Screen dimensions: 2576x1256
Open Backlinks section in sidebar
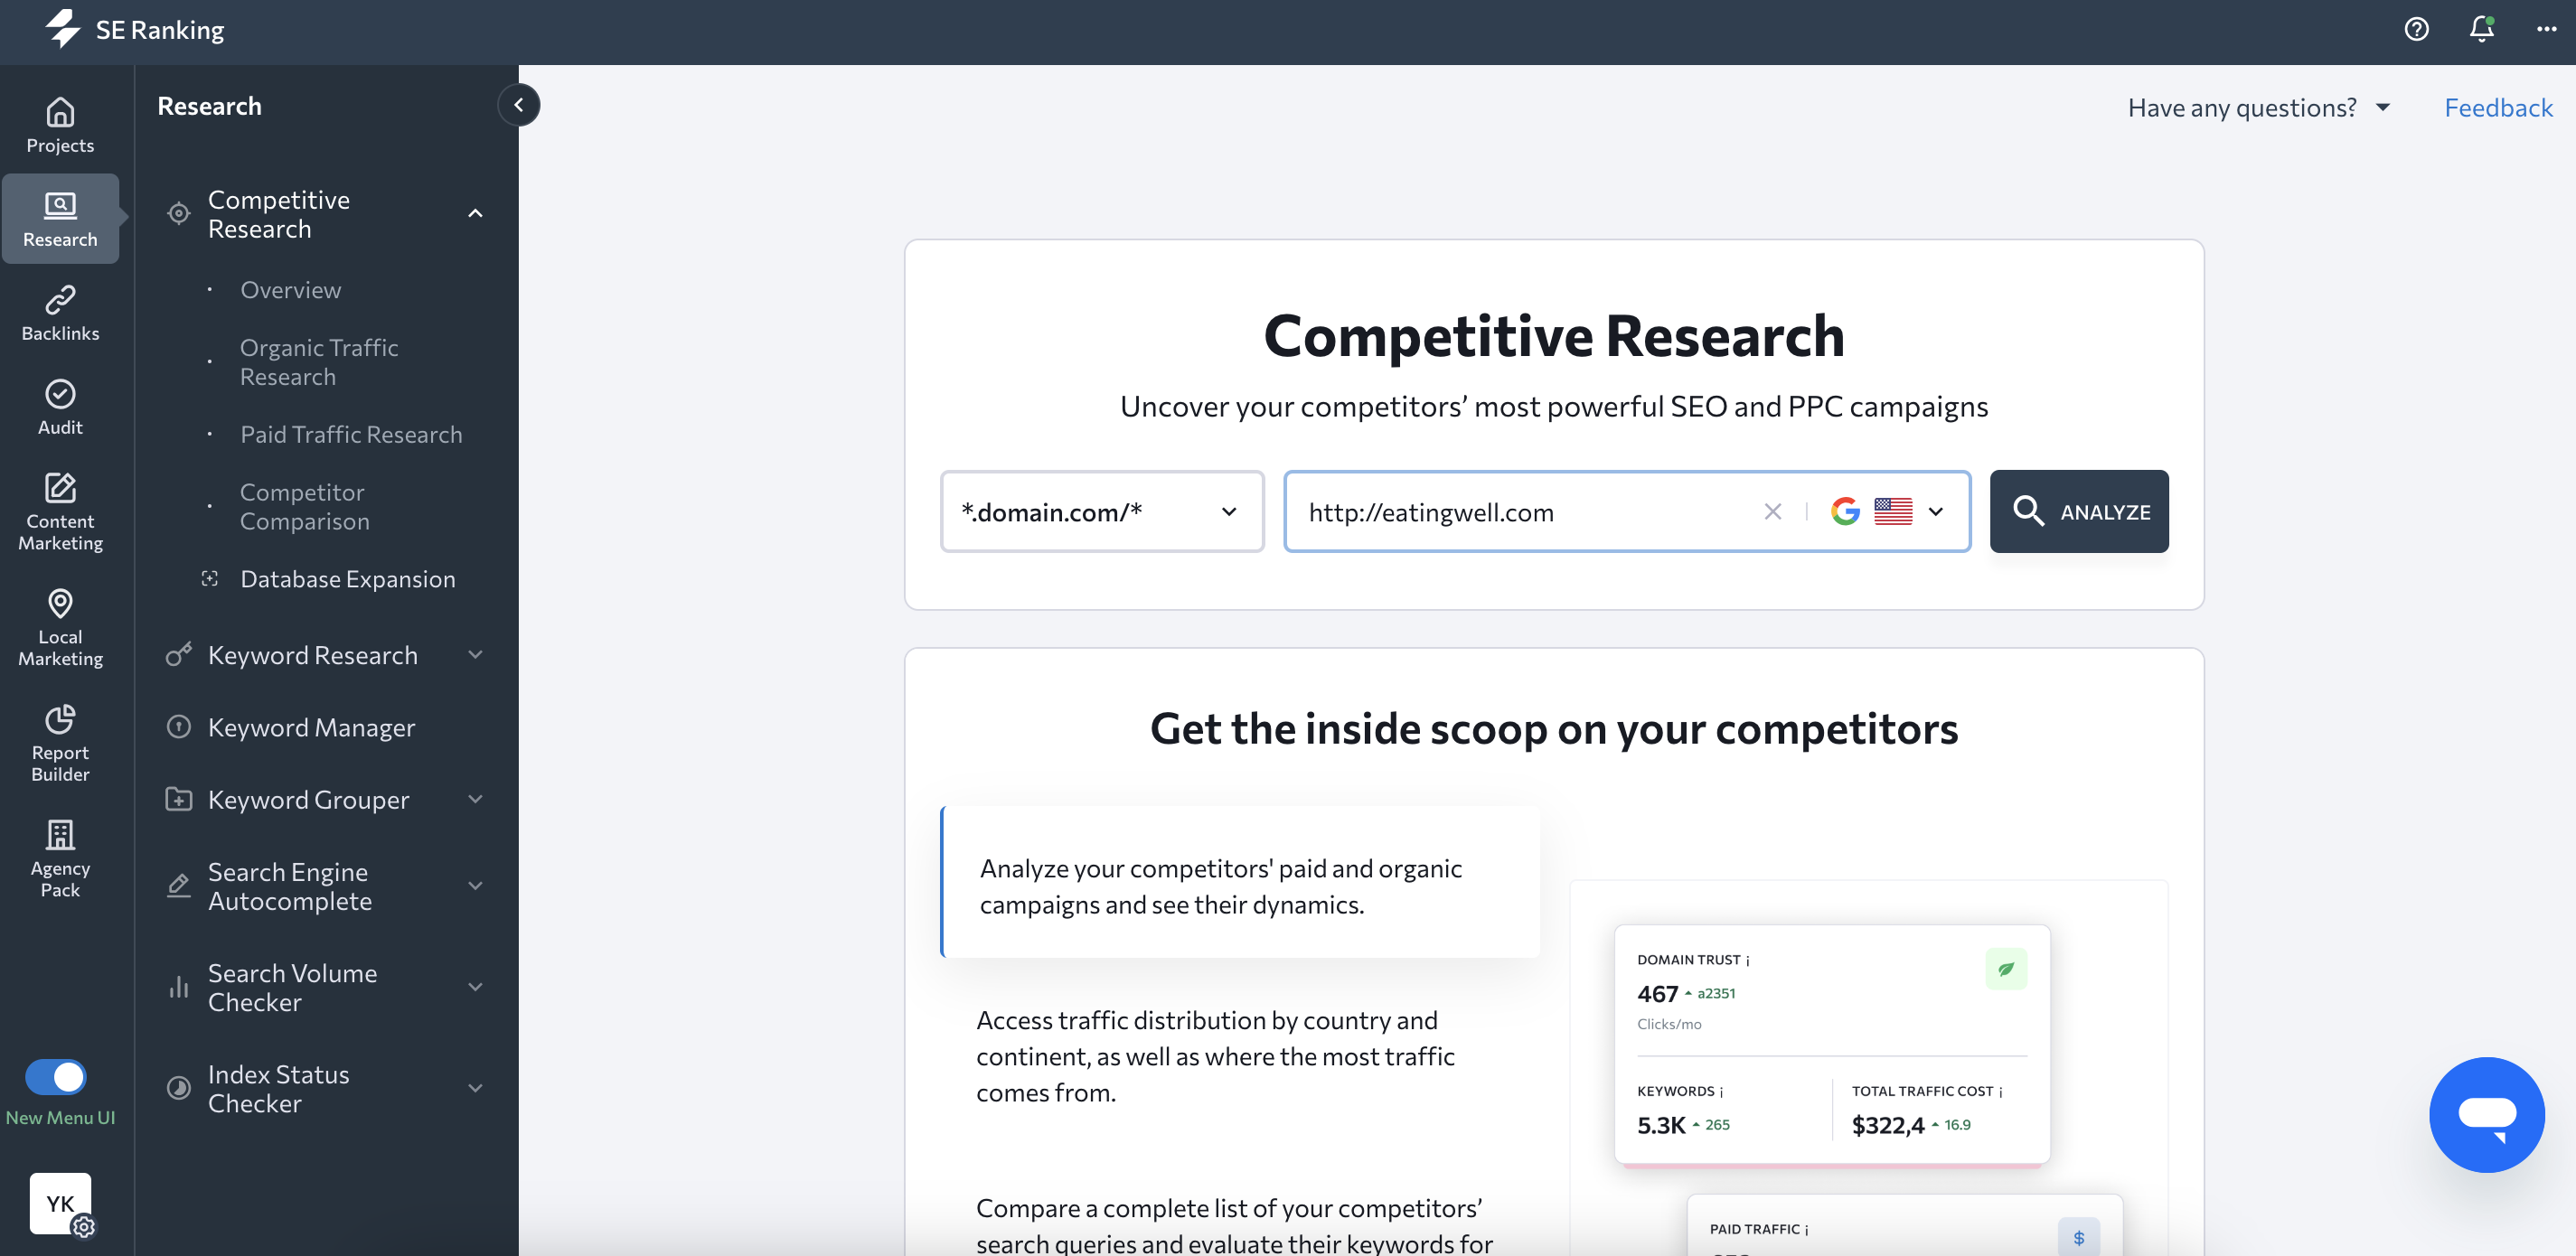click(60, 313)
